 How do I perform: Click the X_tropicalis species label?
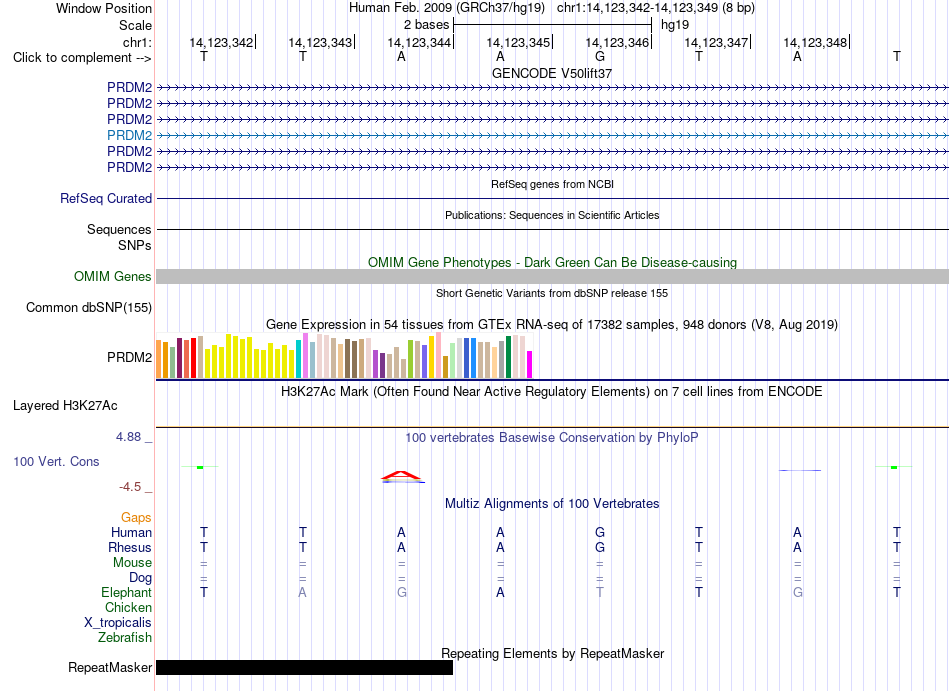coord(118,623)
